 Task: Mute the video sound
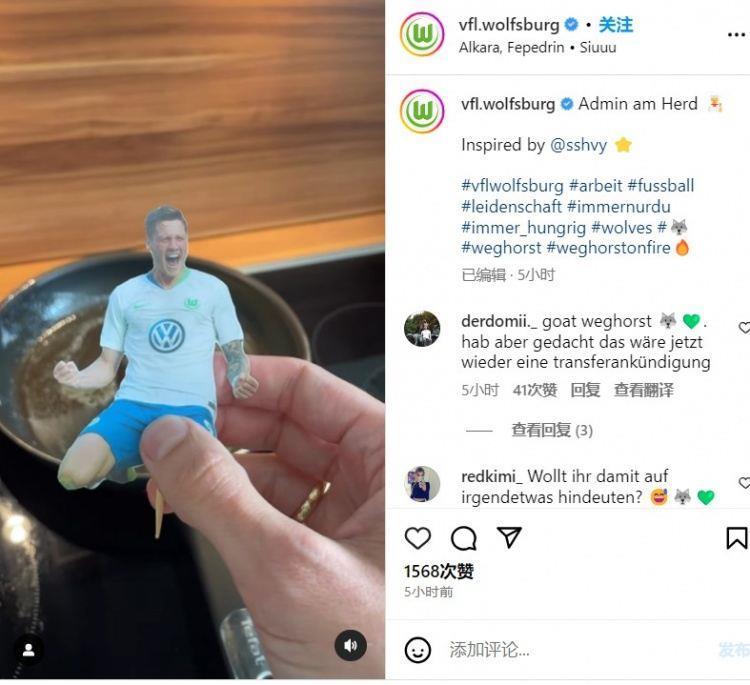tap(350, 645)
